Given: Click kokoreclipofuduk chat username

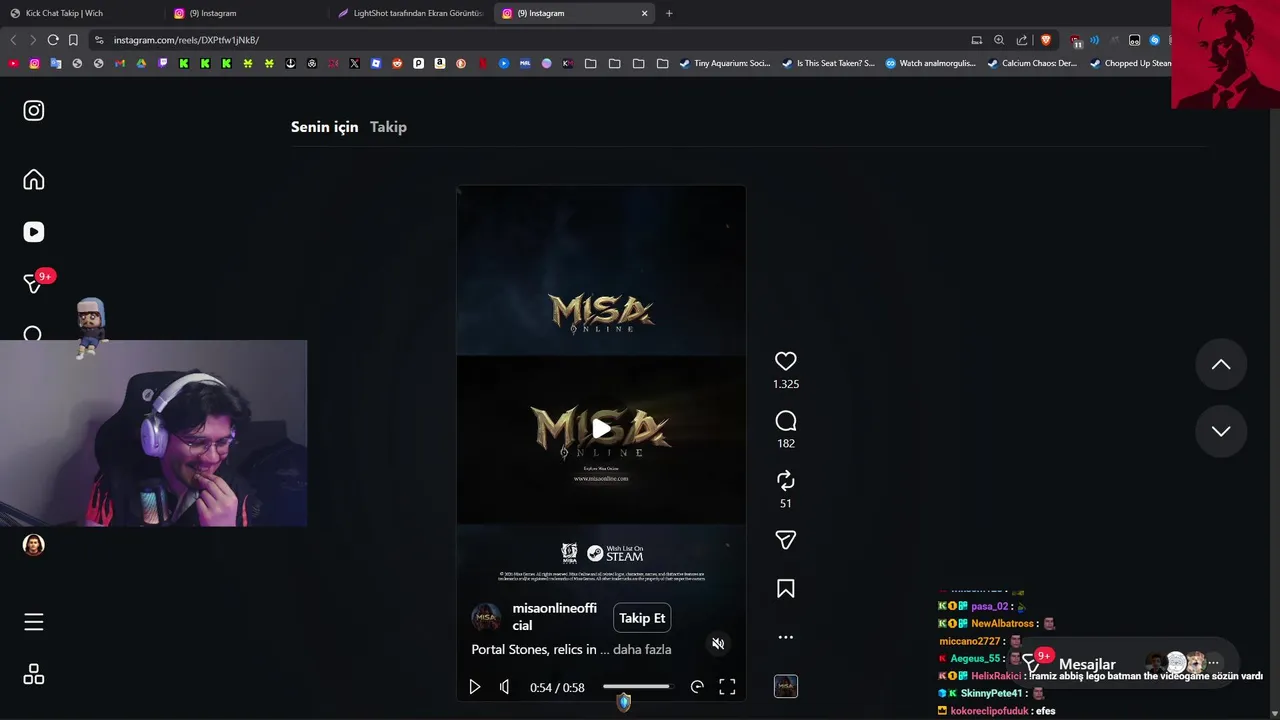Looking at the screenshot, I should pos(990,711).
